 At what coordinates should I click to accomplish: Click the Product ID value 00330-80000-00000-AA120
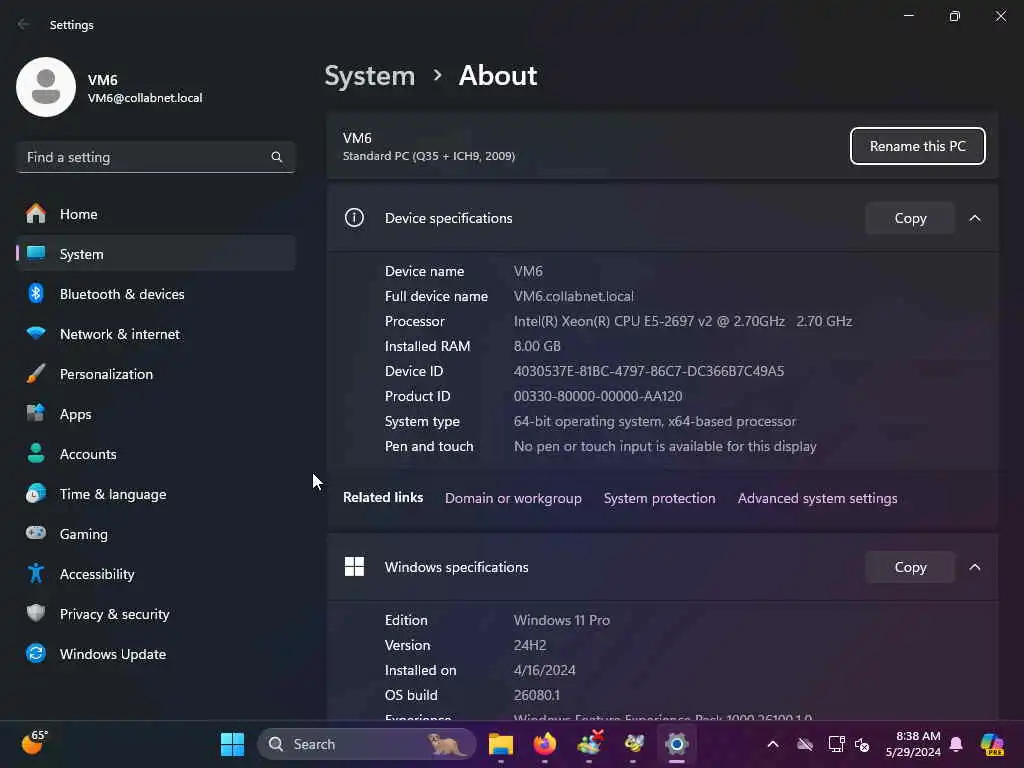tap(598, 396)
